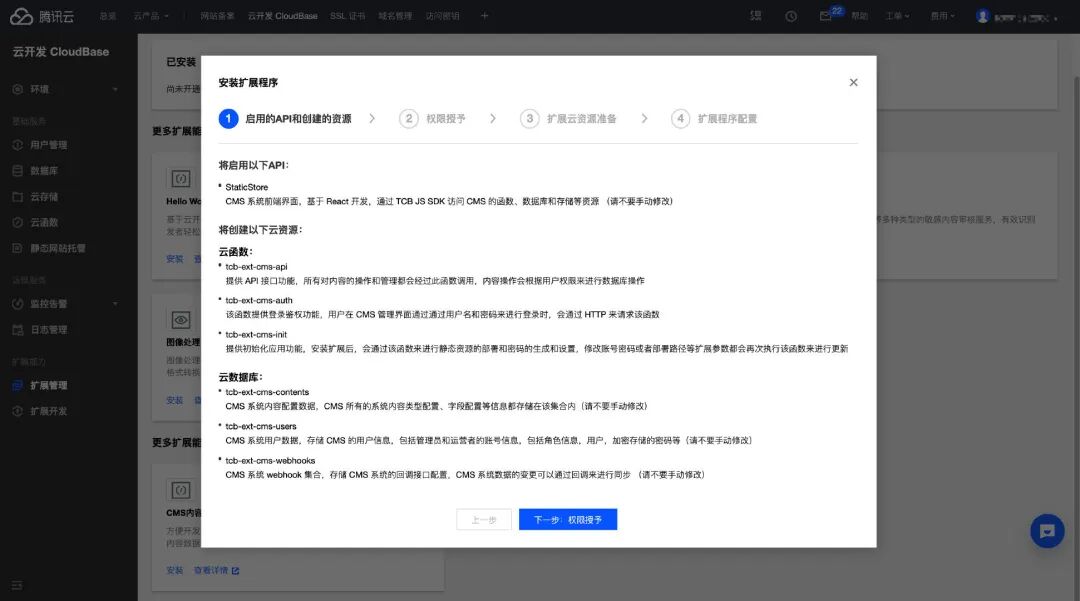The height and width of the screenshot is (601, 1080).
Task: Click 查看详情 link on CMS card
Action: [216, 570]
